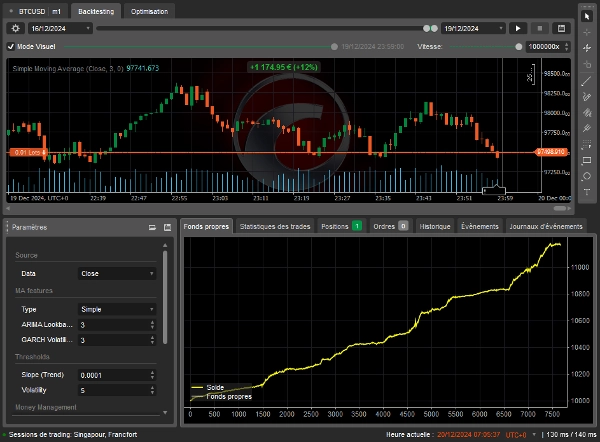This screenshot has width=600, height=442.
Task: Activate the crosshair cursor tool
Action: click(x=587, y=33)
